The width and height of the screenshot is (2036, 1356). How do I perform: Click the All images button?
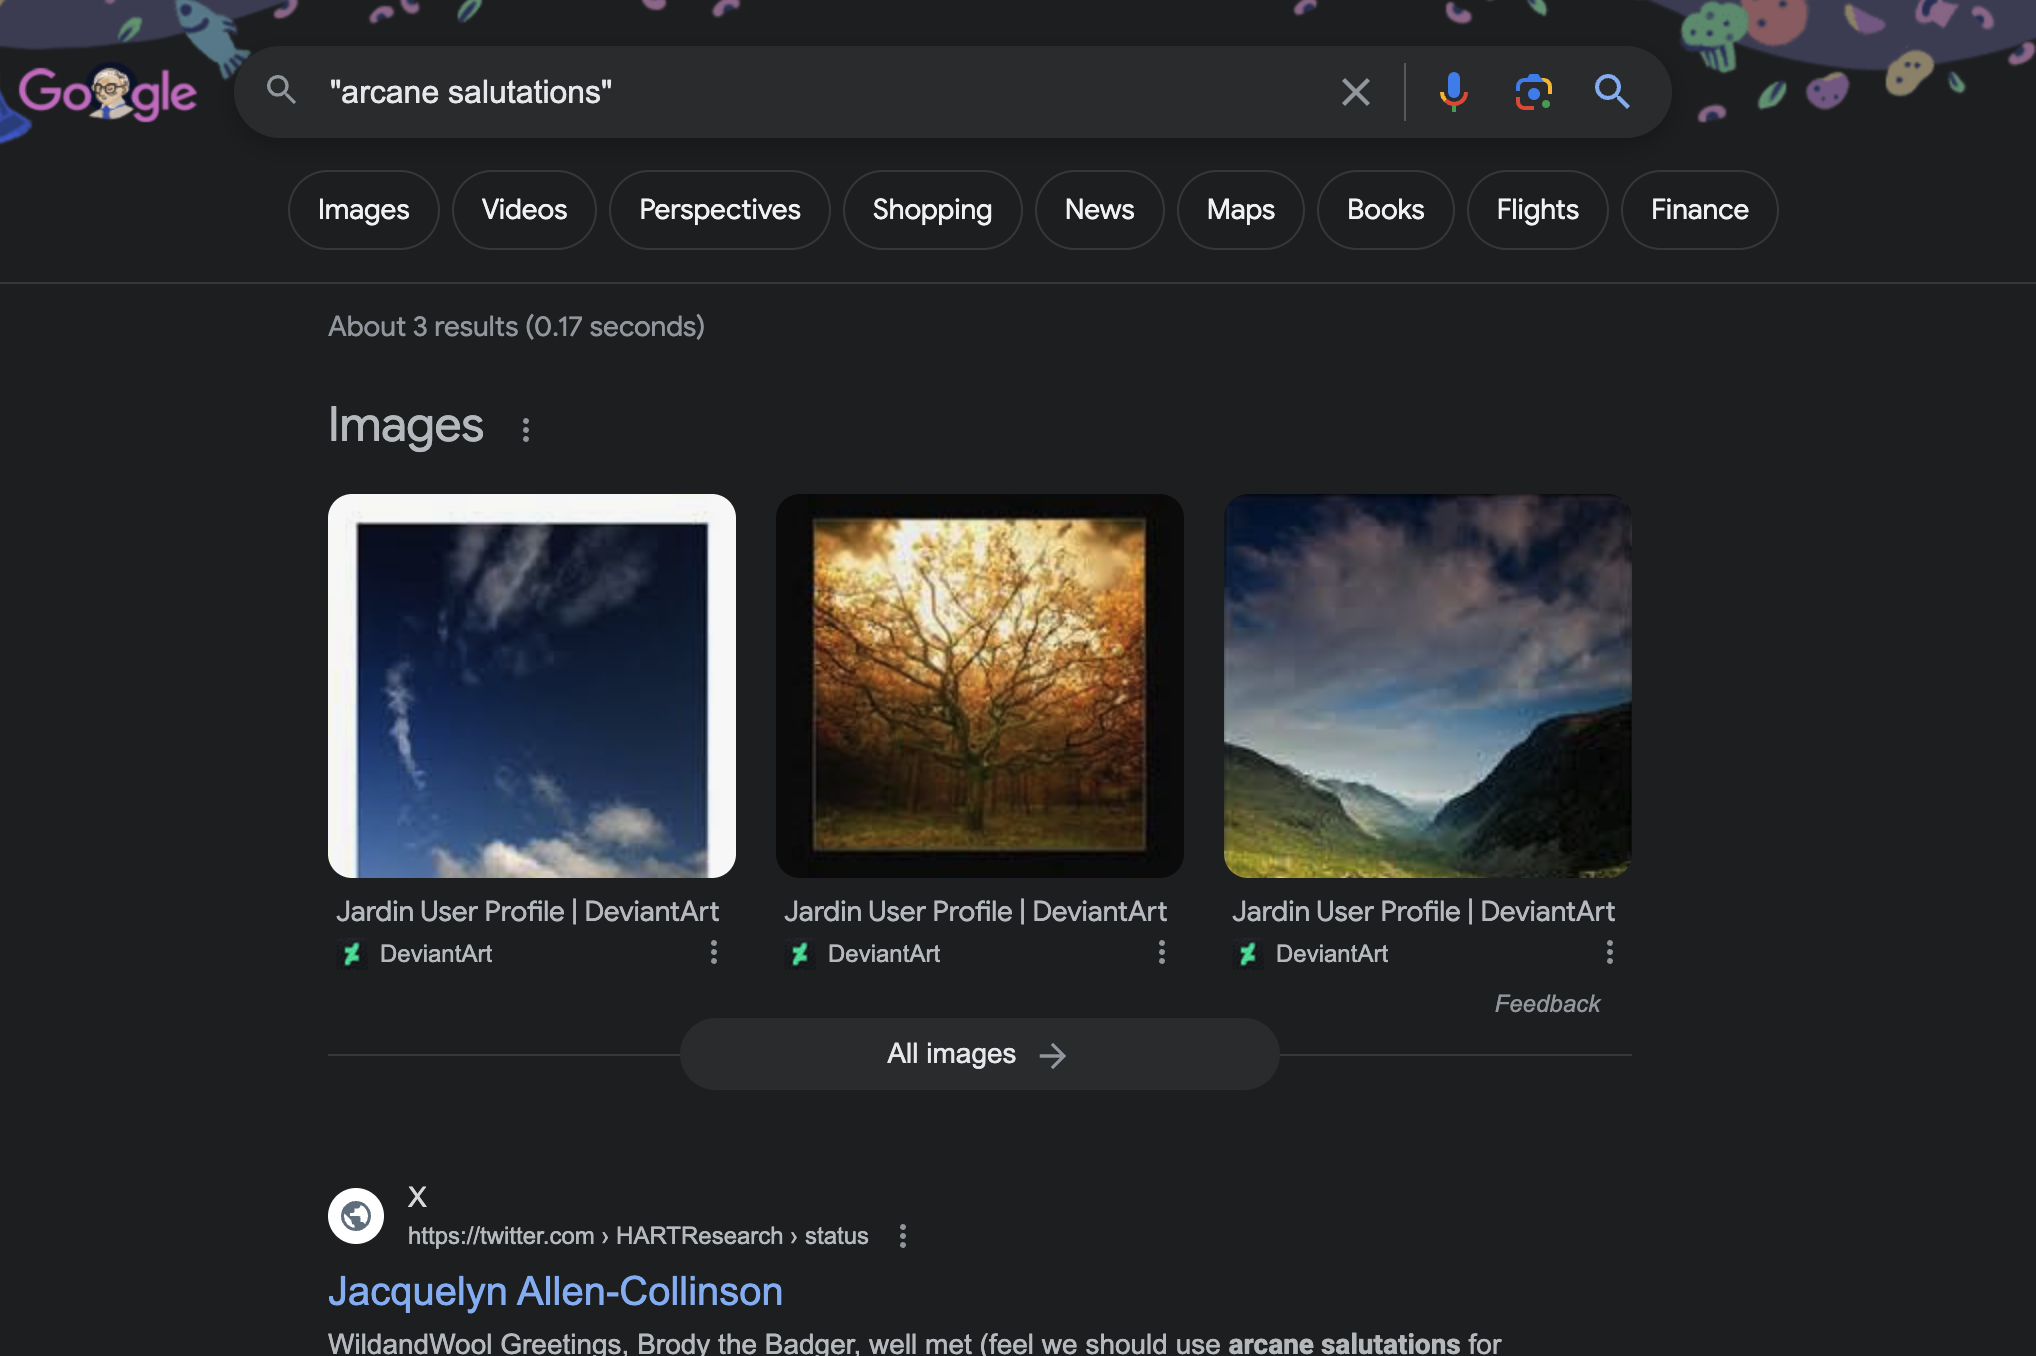pos(979,1054)
